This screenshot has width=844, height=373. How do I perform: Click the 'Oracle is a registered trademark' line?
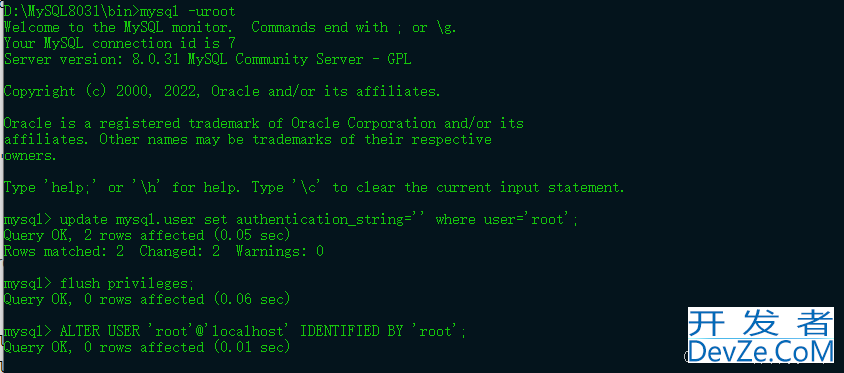pyautogui.click(x=264, y=123)
